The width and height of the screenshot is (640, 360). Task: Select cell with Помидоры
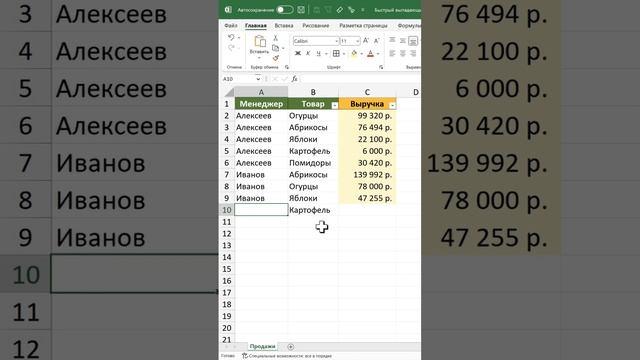tap(313, 163)
